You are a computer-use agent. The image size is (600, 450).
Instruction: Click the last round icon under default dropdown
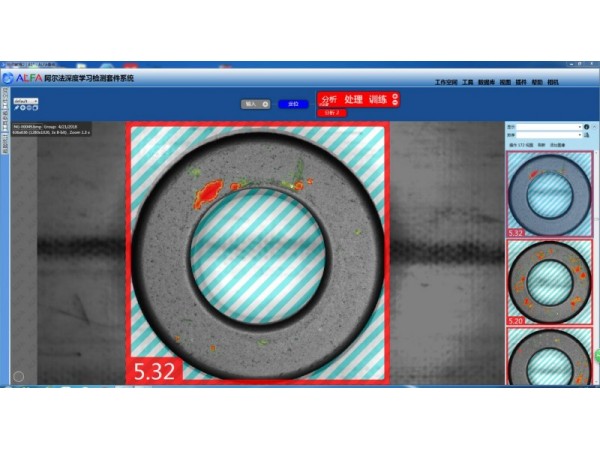coord(33,108)
